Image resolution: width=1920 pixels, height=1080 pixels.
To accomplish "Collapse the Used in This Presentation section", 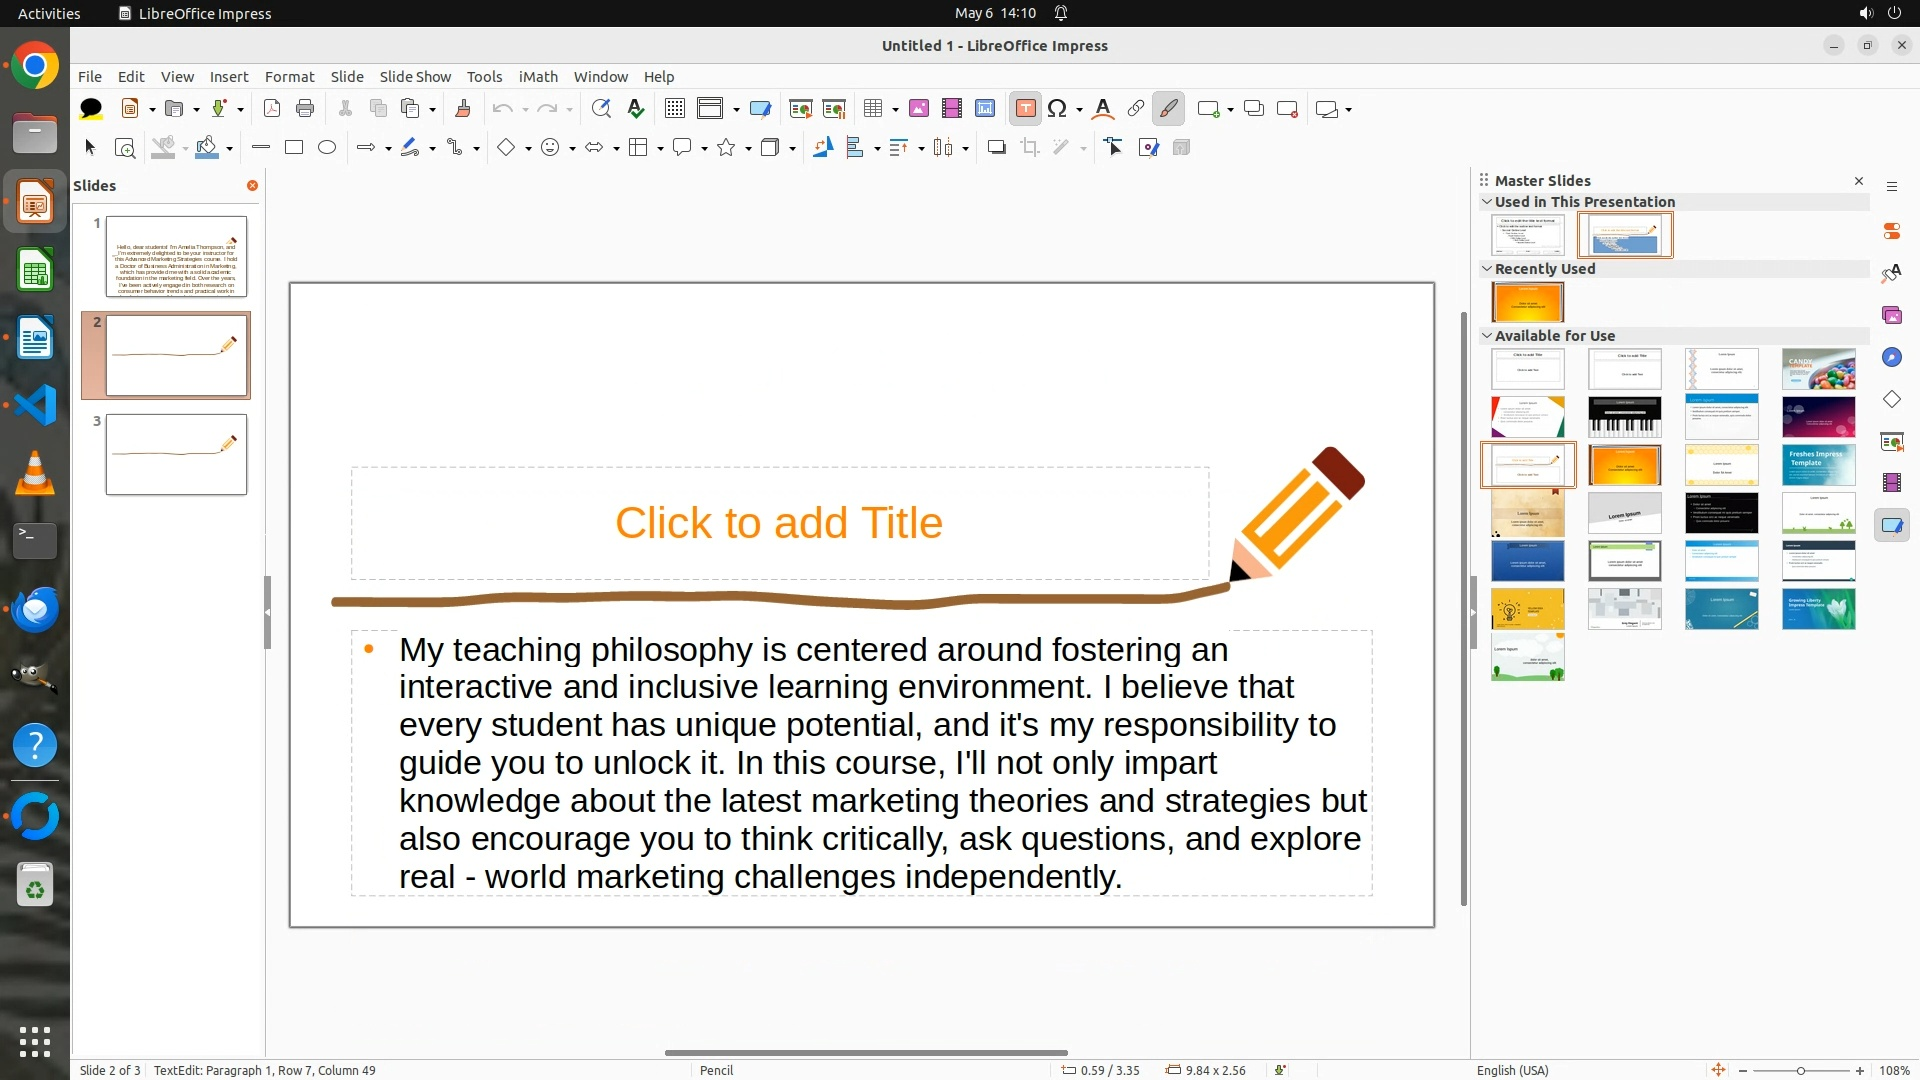I will coord(1487,202).
